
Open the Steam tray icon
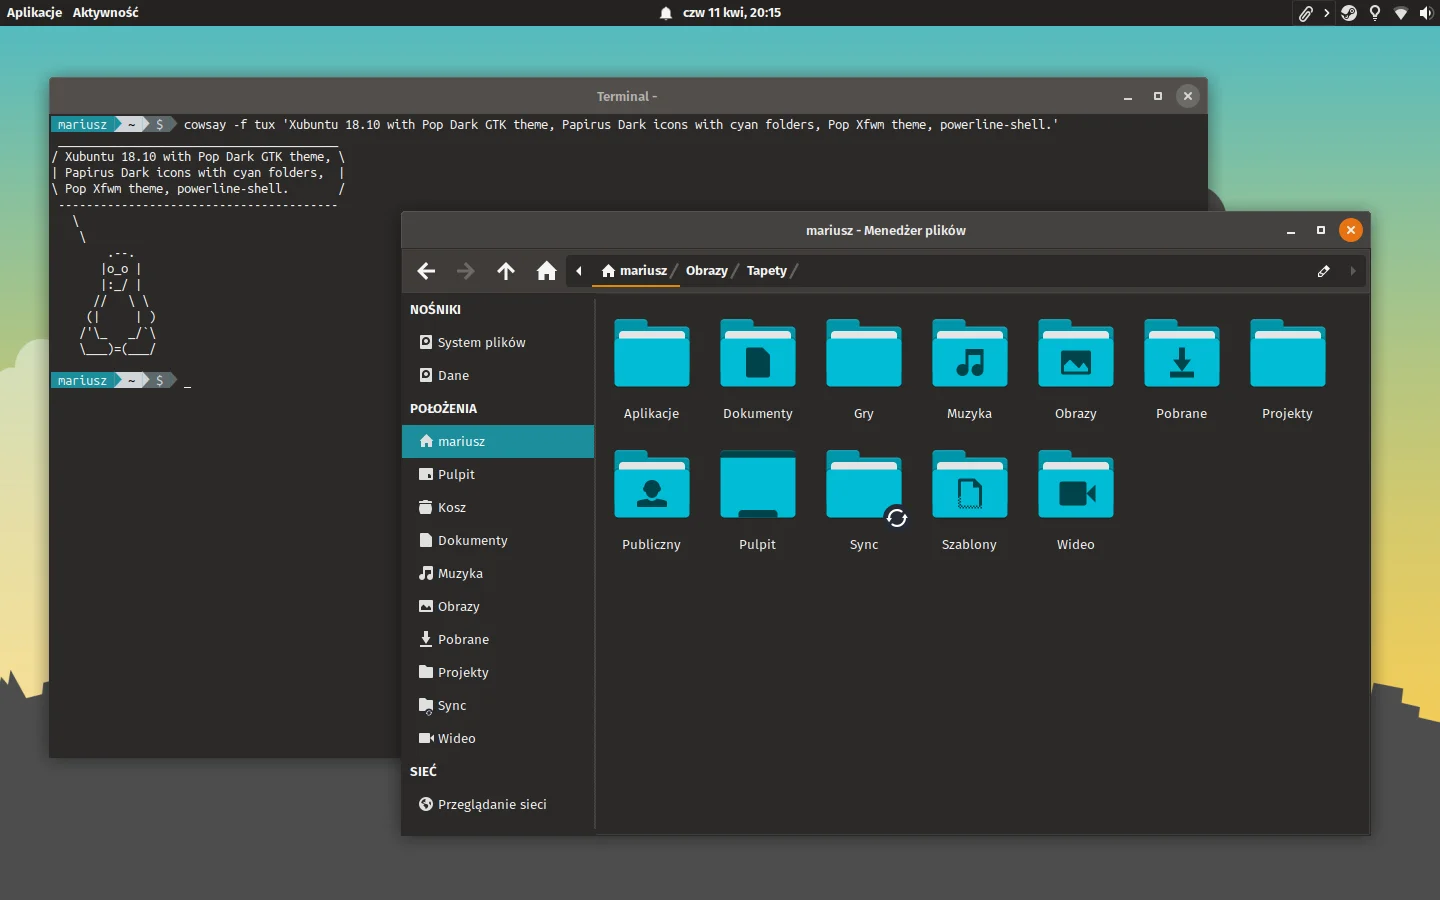tap(1349, 13)
